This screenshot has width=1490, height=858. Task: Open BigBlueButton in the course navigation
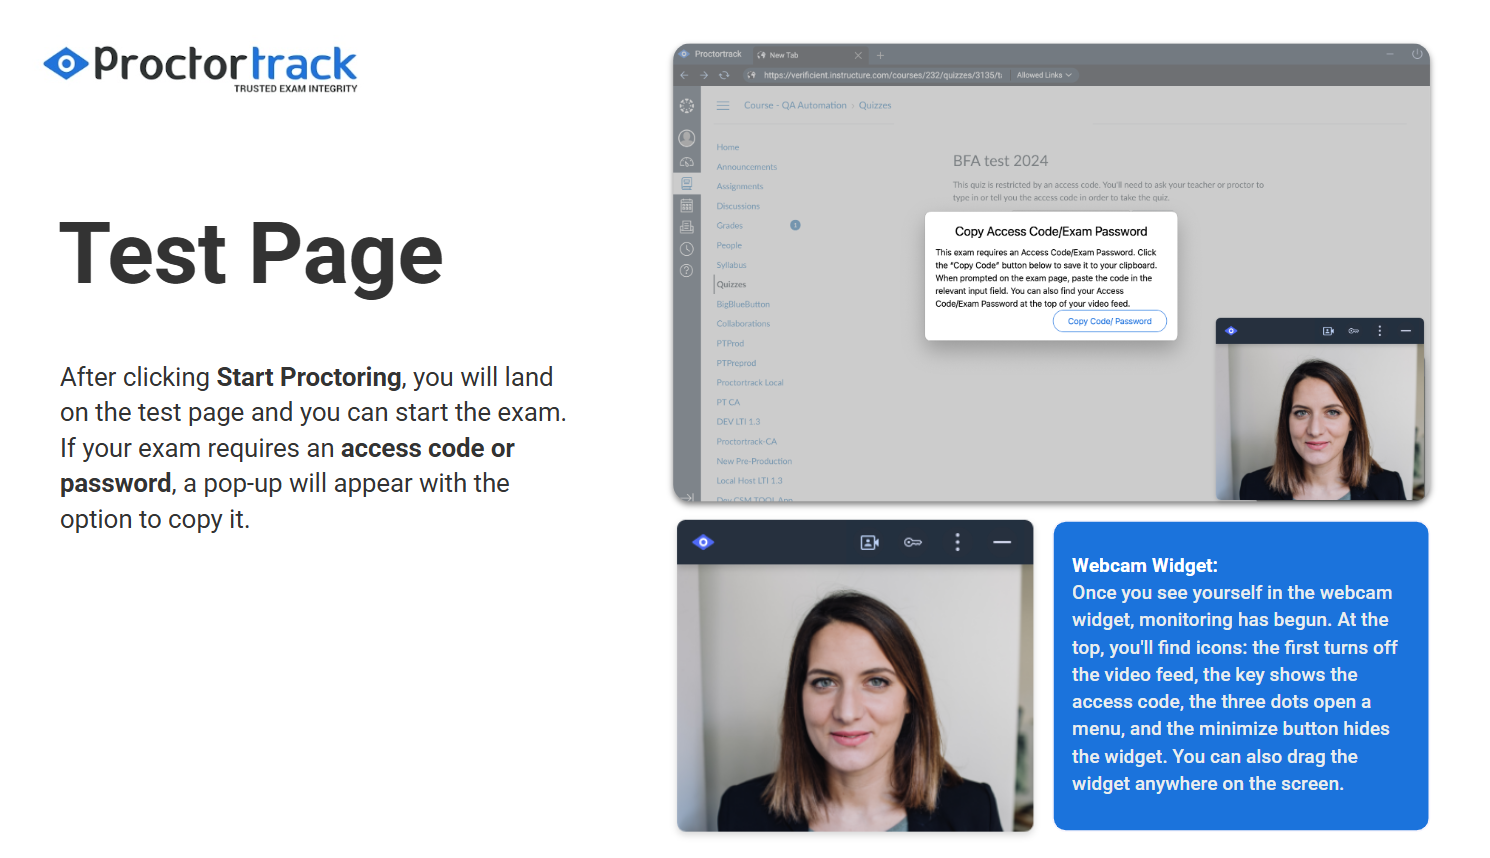[743, 304]
